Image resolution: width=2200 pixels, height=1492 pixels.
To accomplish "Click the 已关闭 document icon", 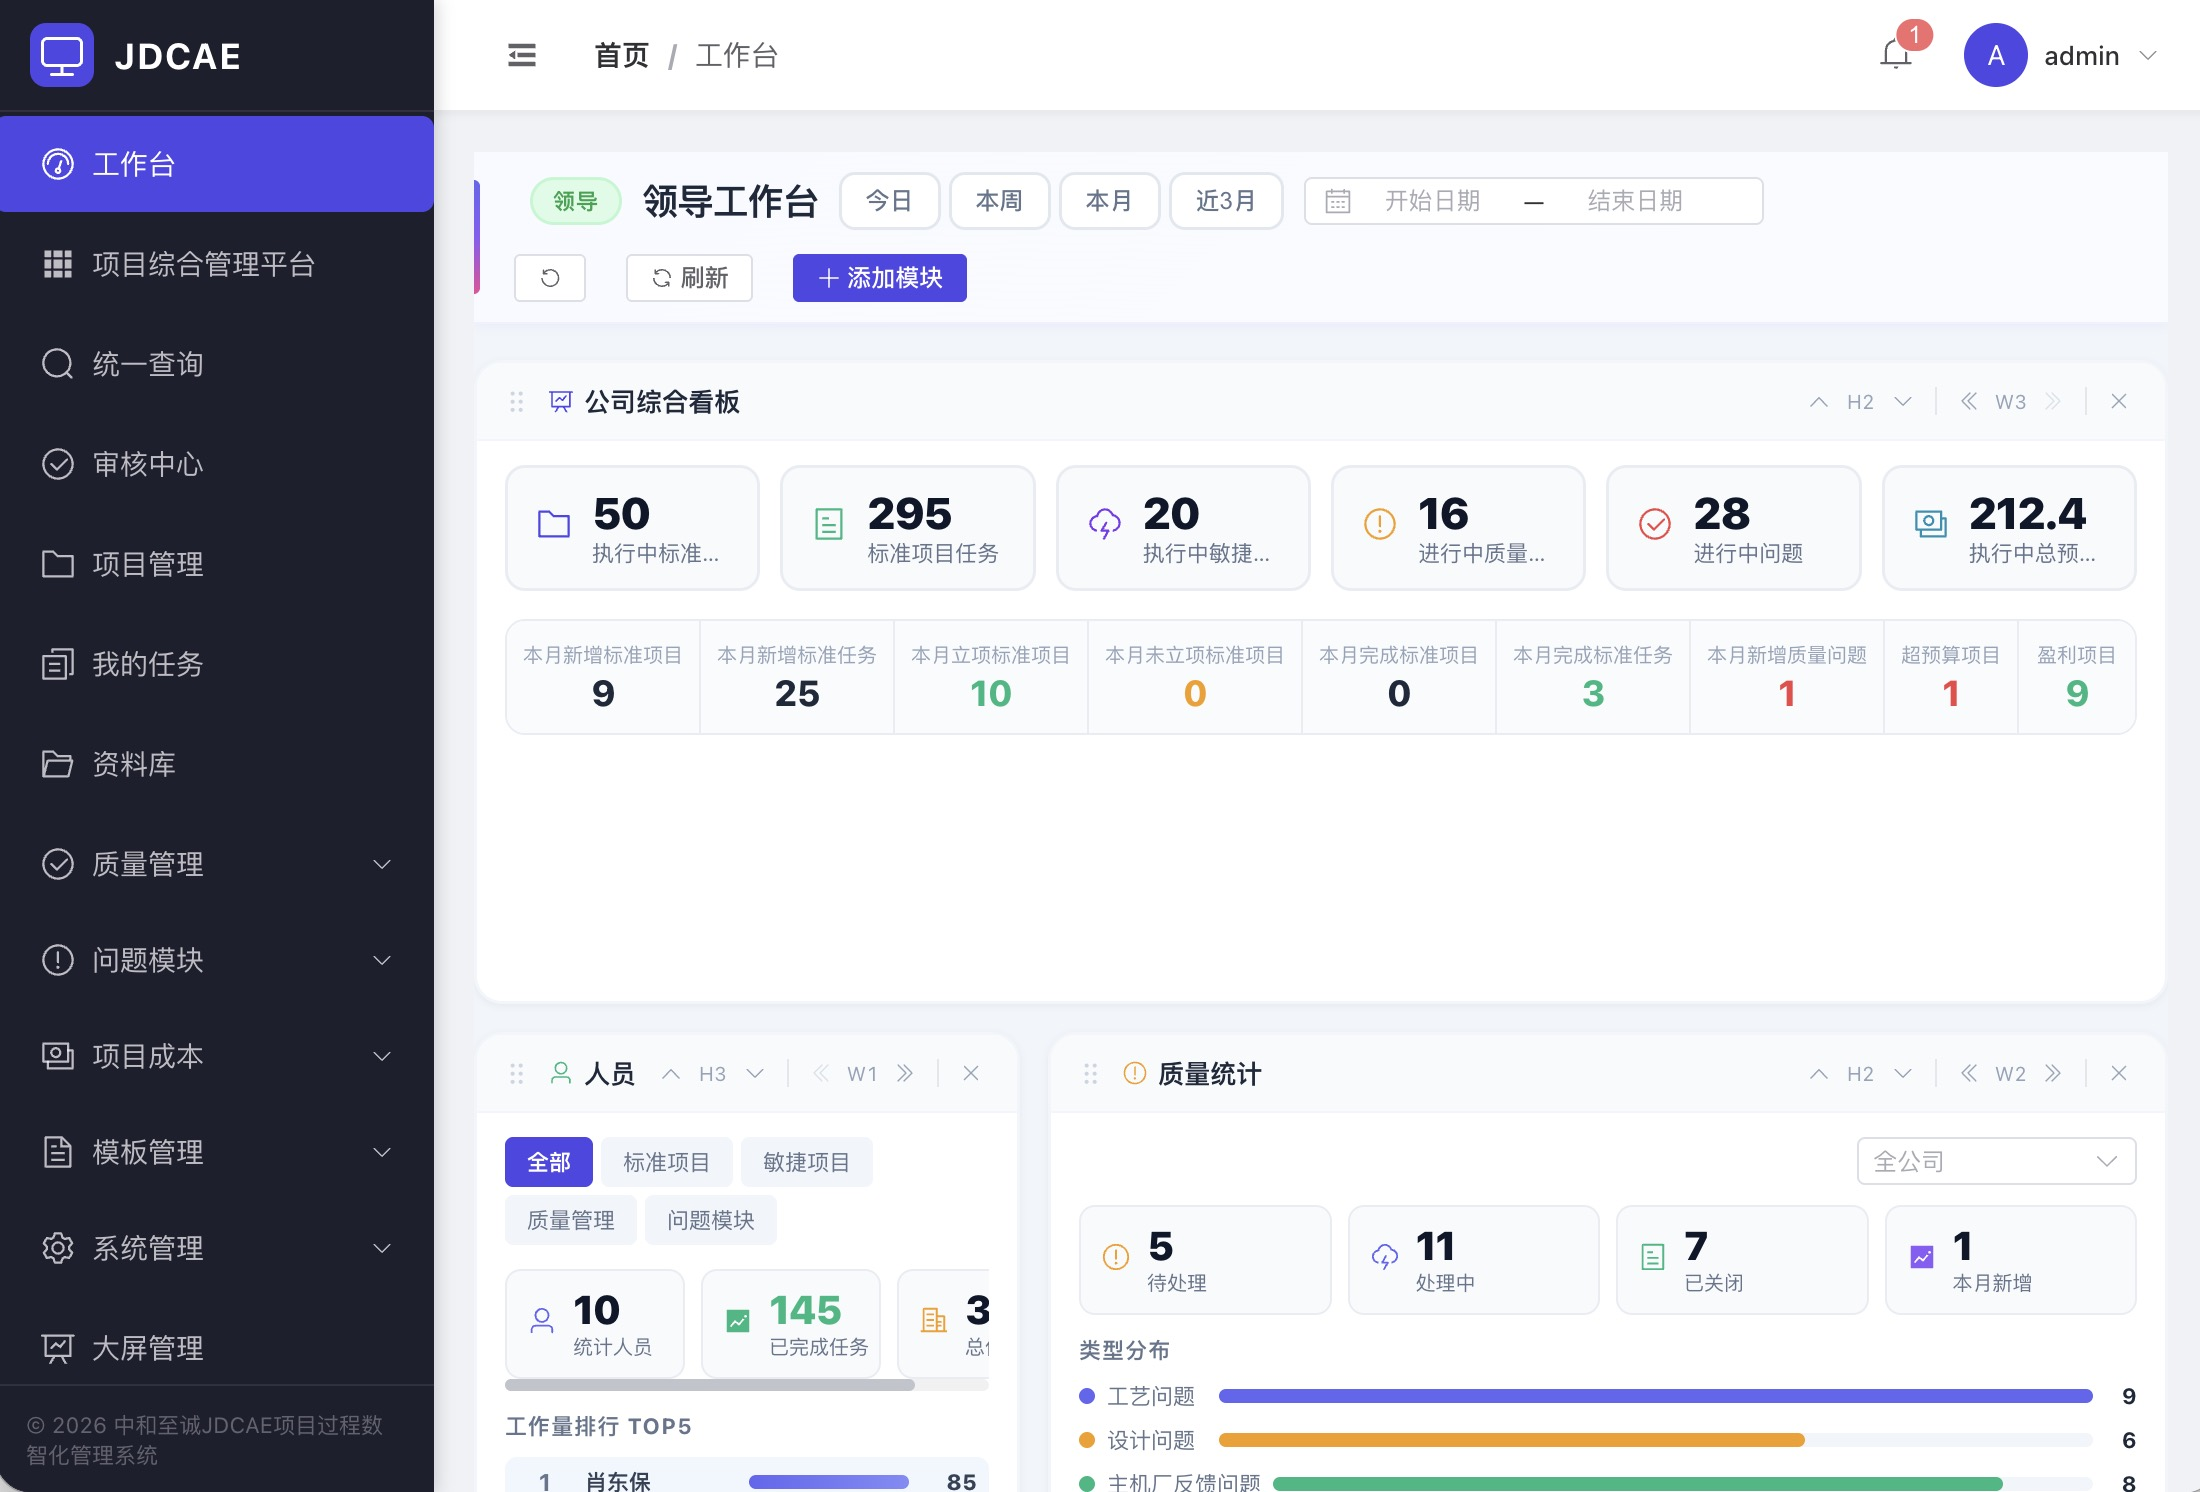I will click(x=1653, y=1257).
